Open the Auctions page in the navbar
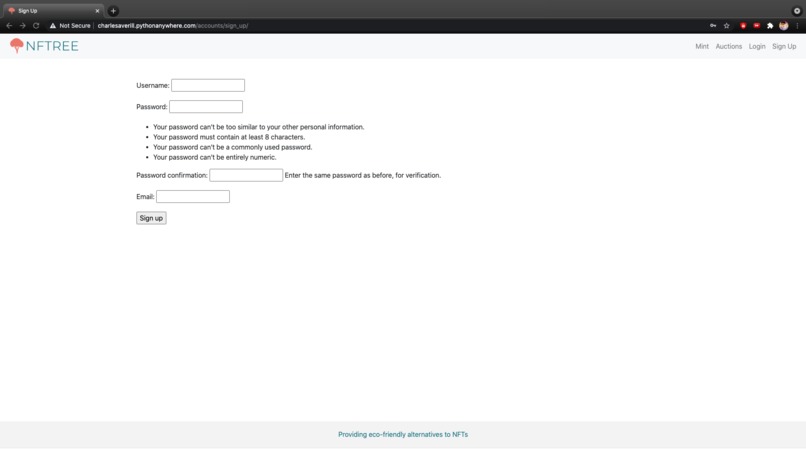The image size is (806, 449). [x=728, y=46]
